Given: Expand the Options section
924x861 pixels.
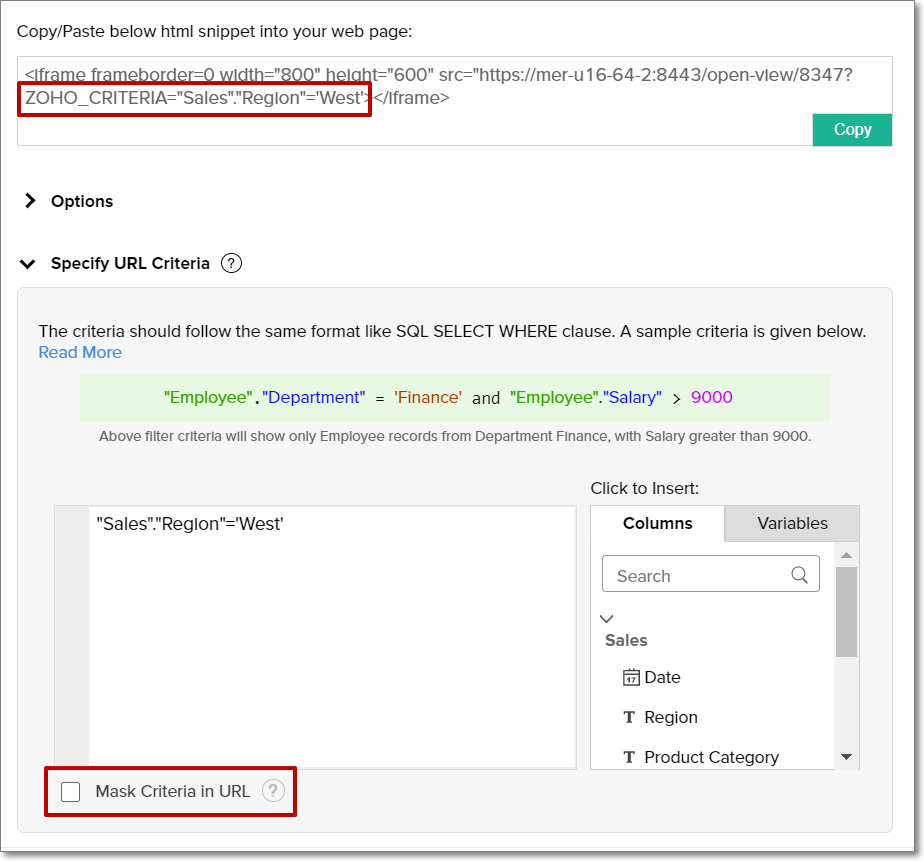Looking at the screenshot, I should tap(30, 201).
